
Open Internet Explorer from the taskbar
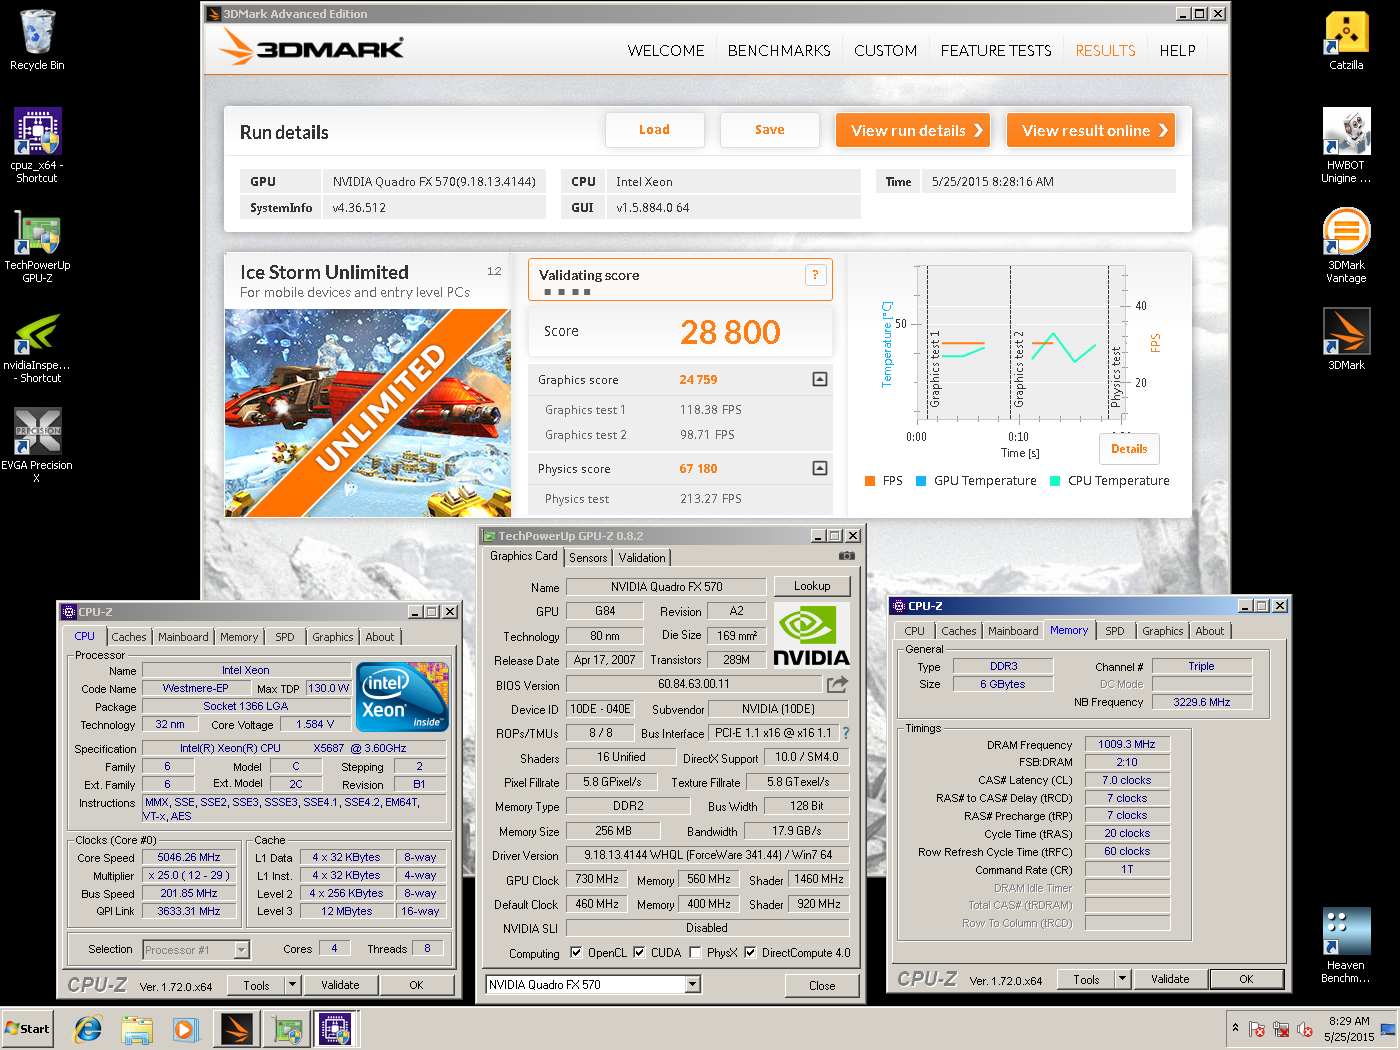(89, 1029)
